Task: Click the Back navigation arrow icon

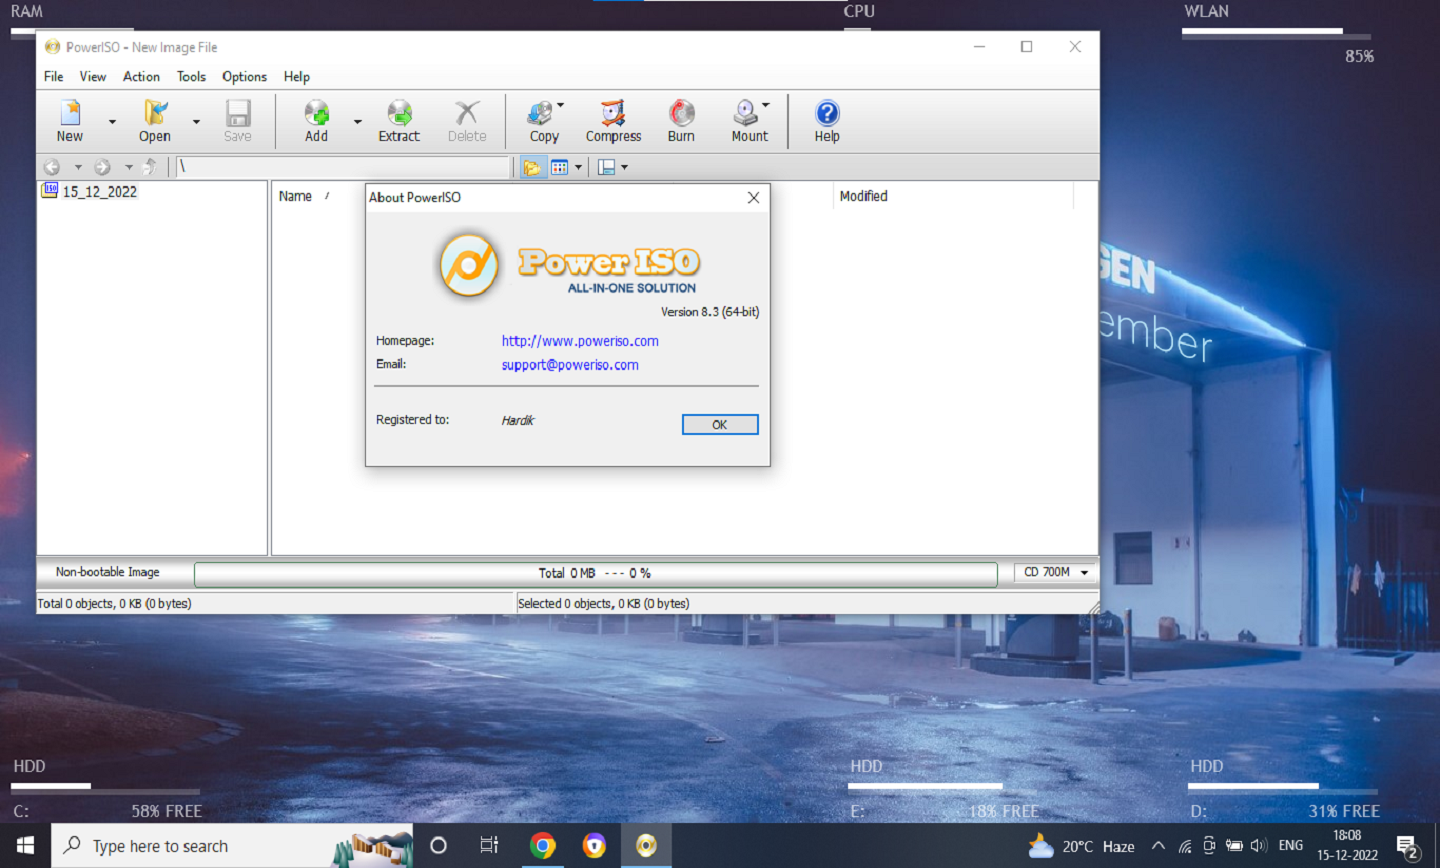Action: [52, 167]
